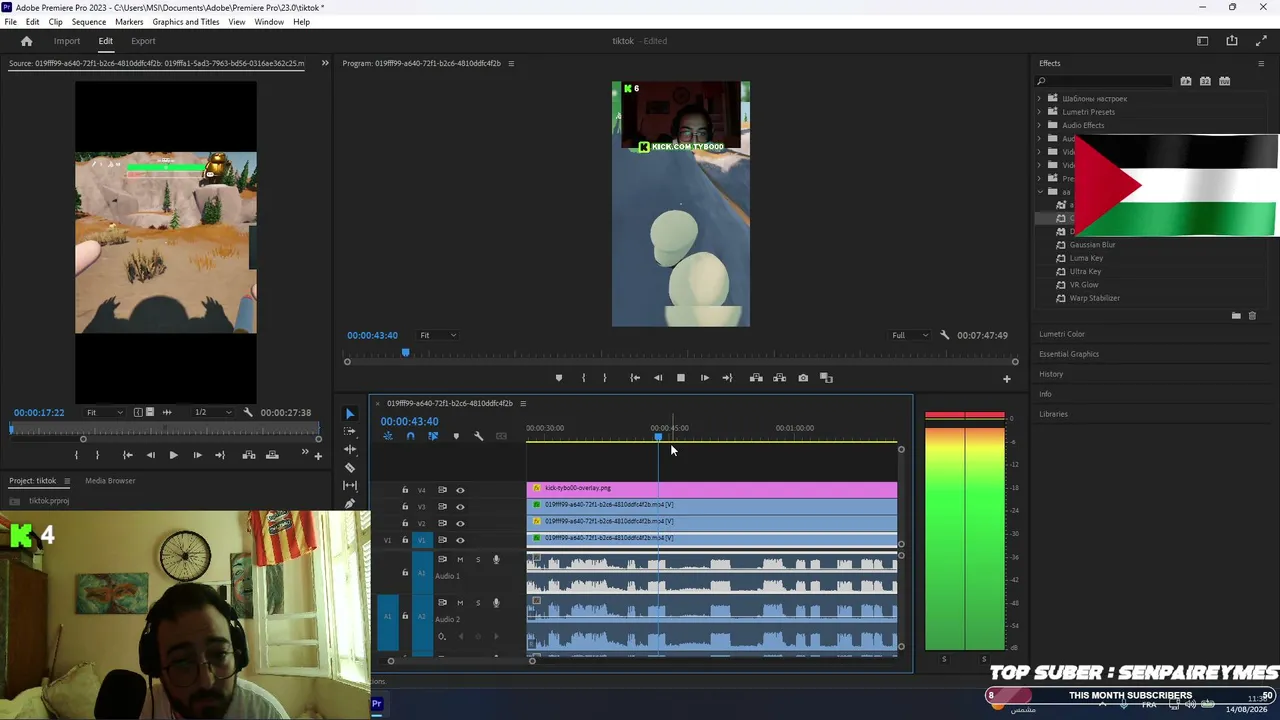Mark In point in Program monitor
The height and width of the screenshot is (720, 1280).
coord(584,378)
